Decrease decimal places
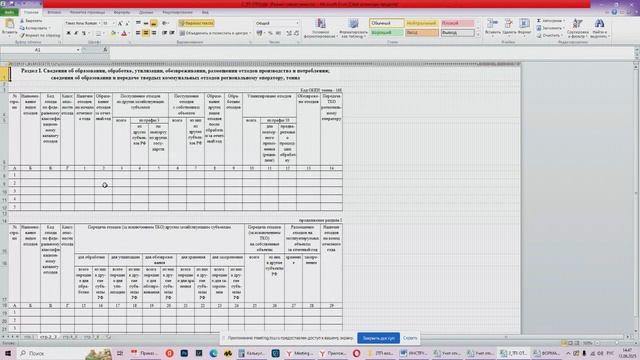Image resolution: width=640 pixels, height=360 pixels. pos(296,33)
